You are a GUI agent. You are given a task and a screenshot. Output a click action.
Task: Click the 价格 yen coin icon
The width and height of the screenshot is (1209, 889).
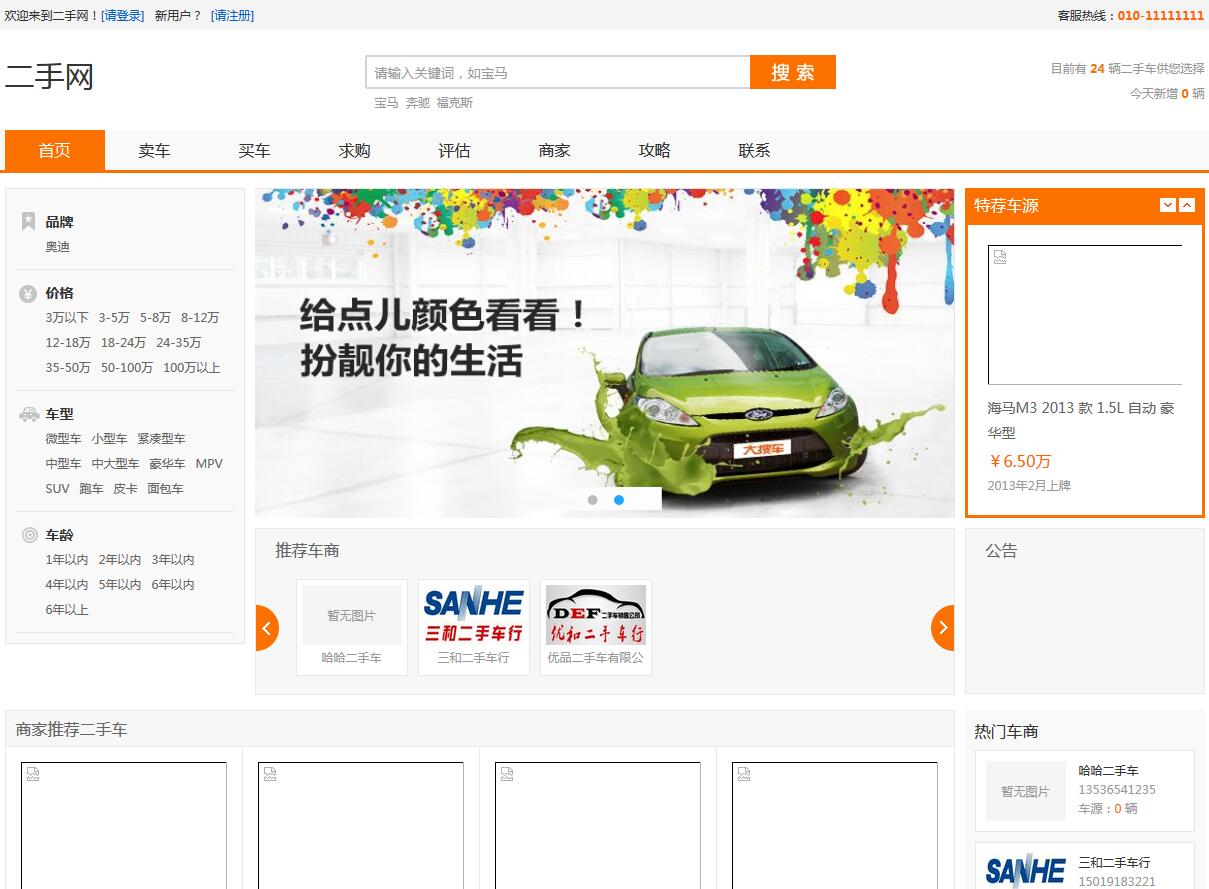(x=28, y=293)
